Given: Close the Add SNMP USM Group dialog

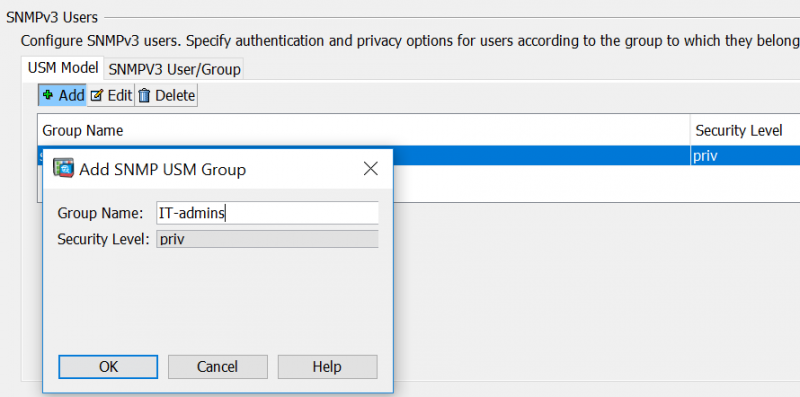Looking at the screenshot, I should click(x=371, y=168).
